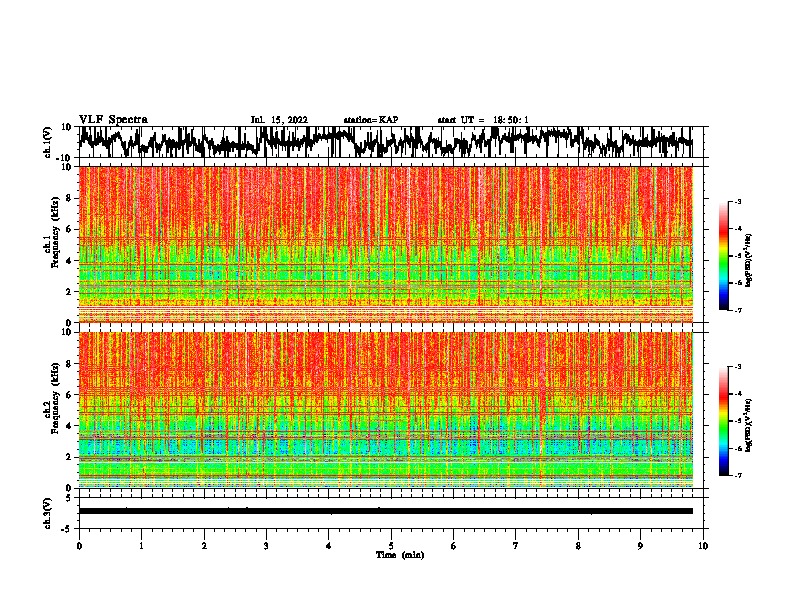792x612 pixels.
Task: Click the 4 kHz tick of ch.1 frequency axis
Action: click(71, 261)
